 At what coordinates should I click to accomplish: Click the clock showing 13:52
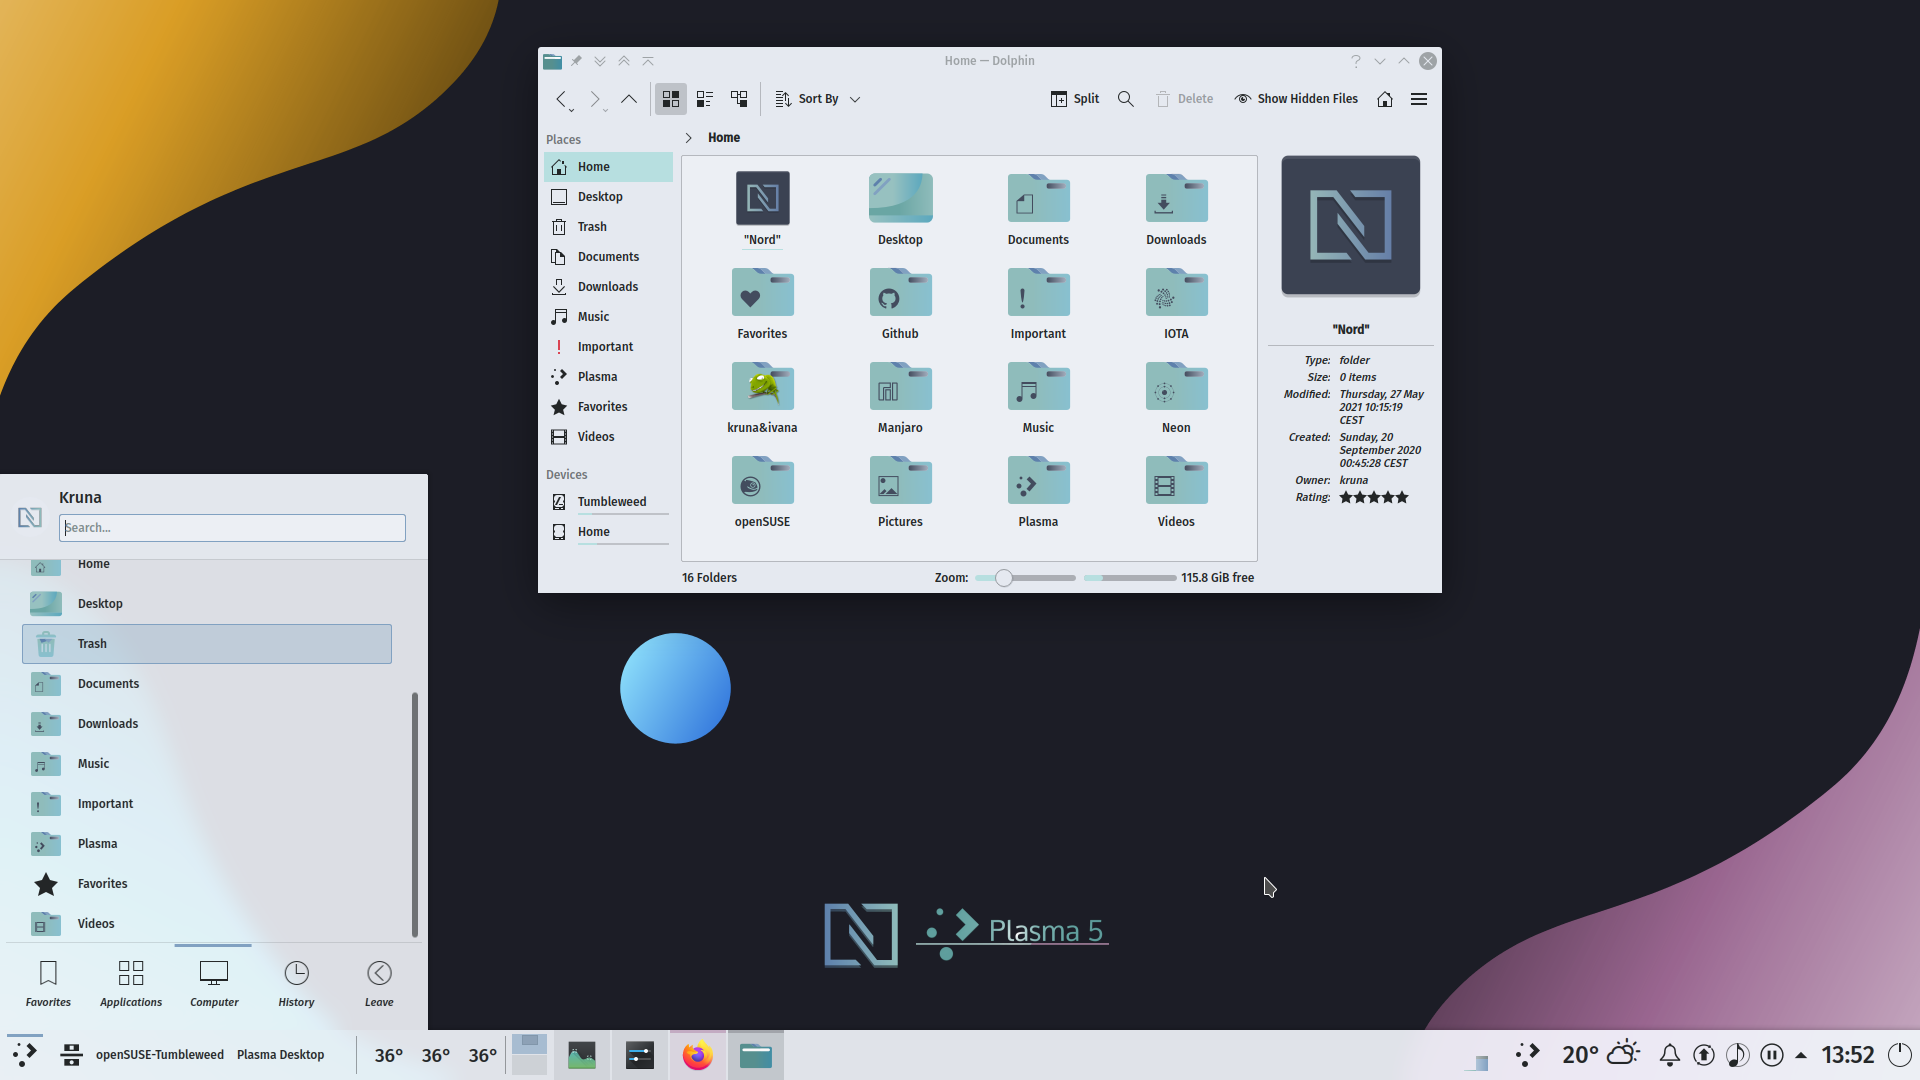1847,1055
